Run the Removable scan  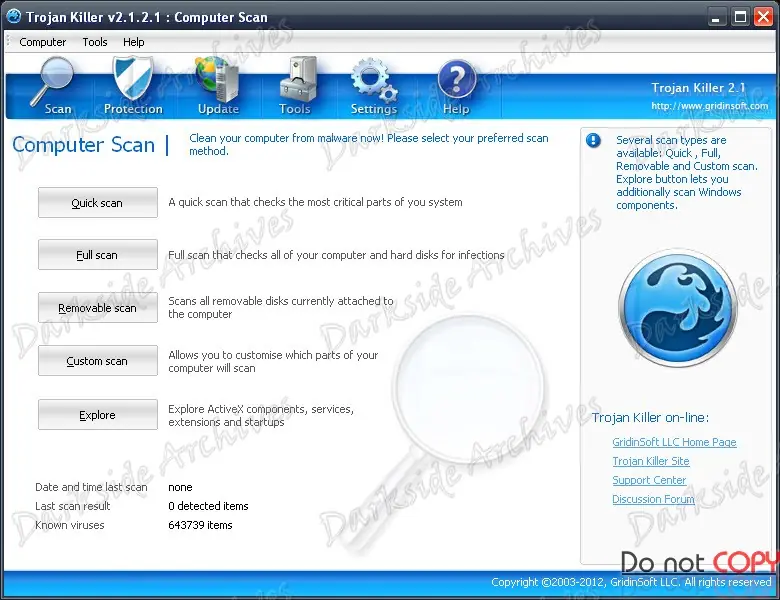(98, 308)
